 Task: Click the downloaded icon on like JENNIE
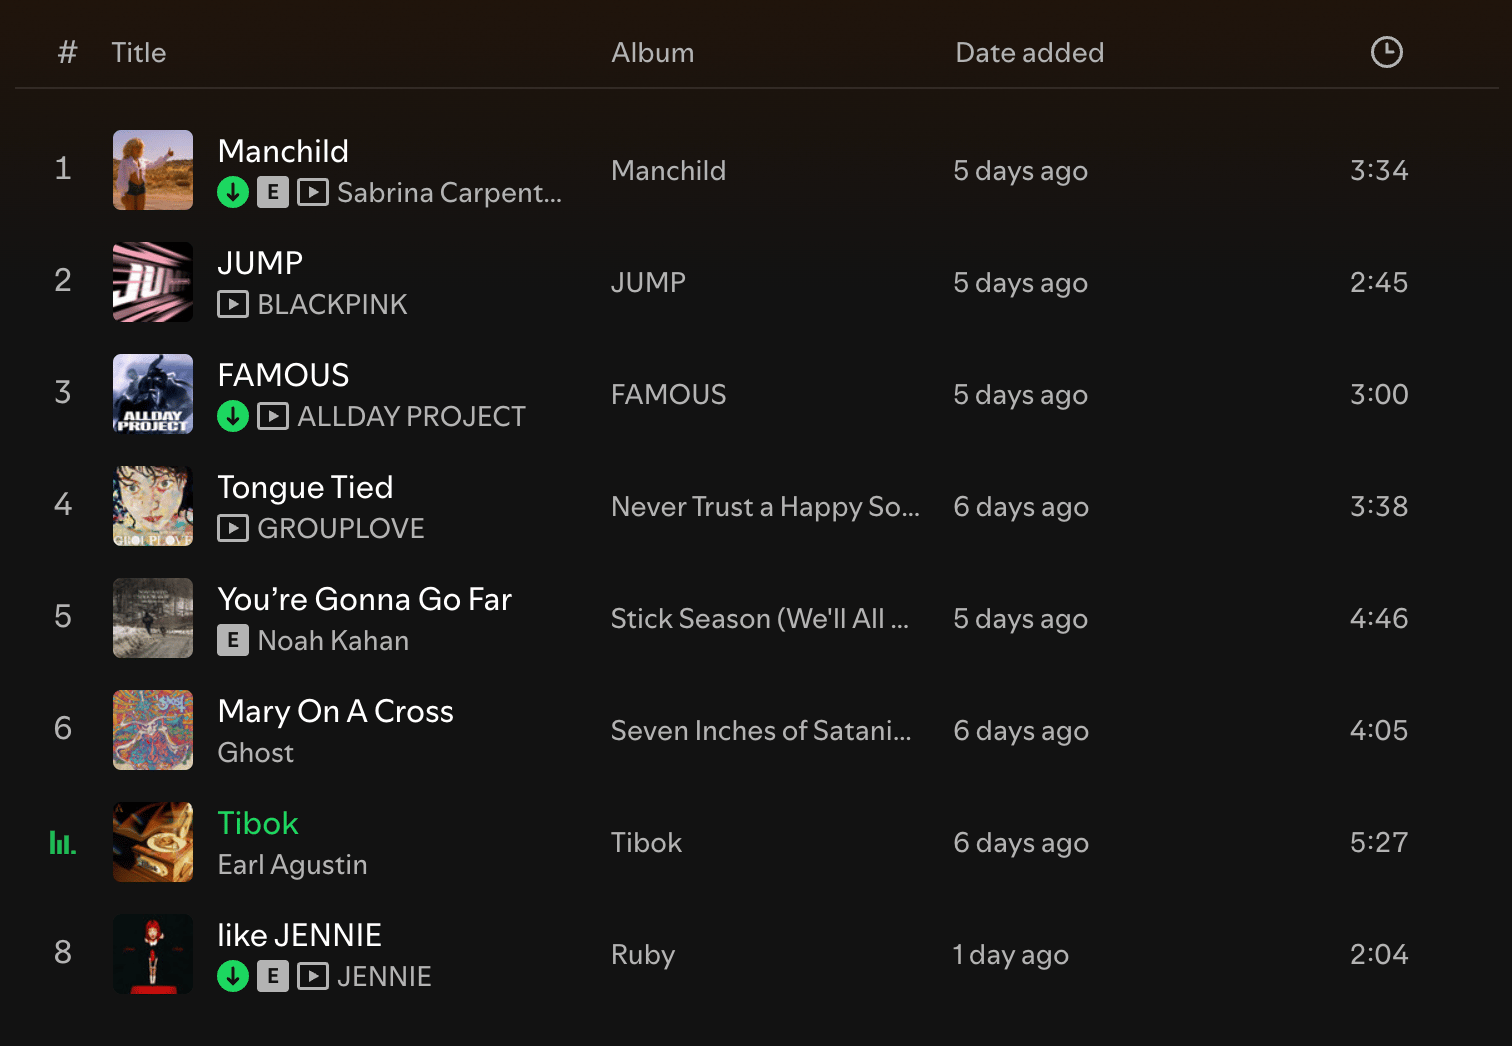point(233,976)
